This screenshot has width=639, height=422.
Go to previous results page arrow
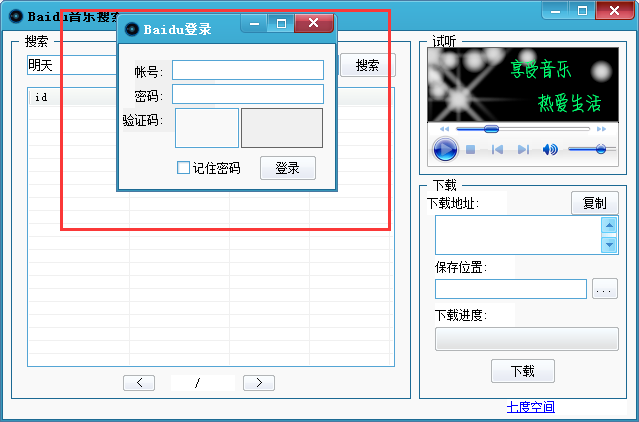pyautogui.click(x=139, y=382)
